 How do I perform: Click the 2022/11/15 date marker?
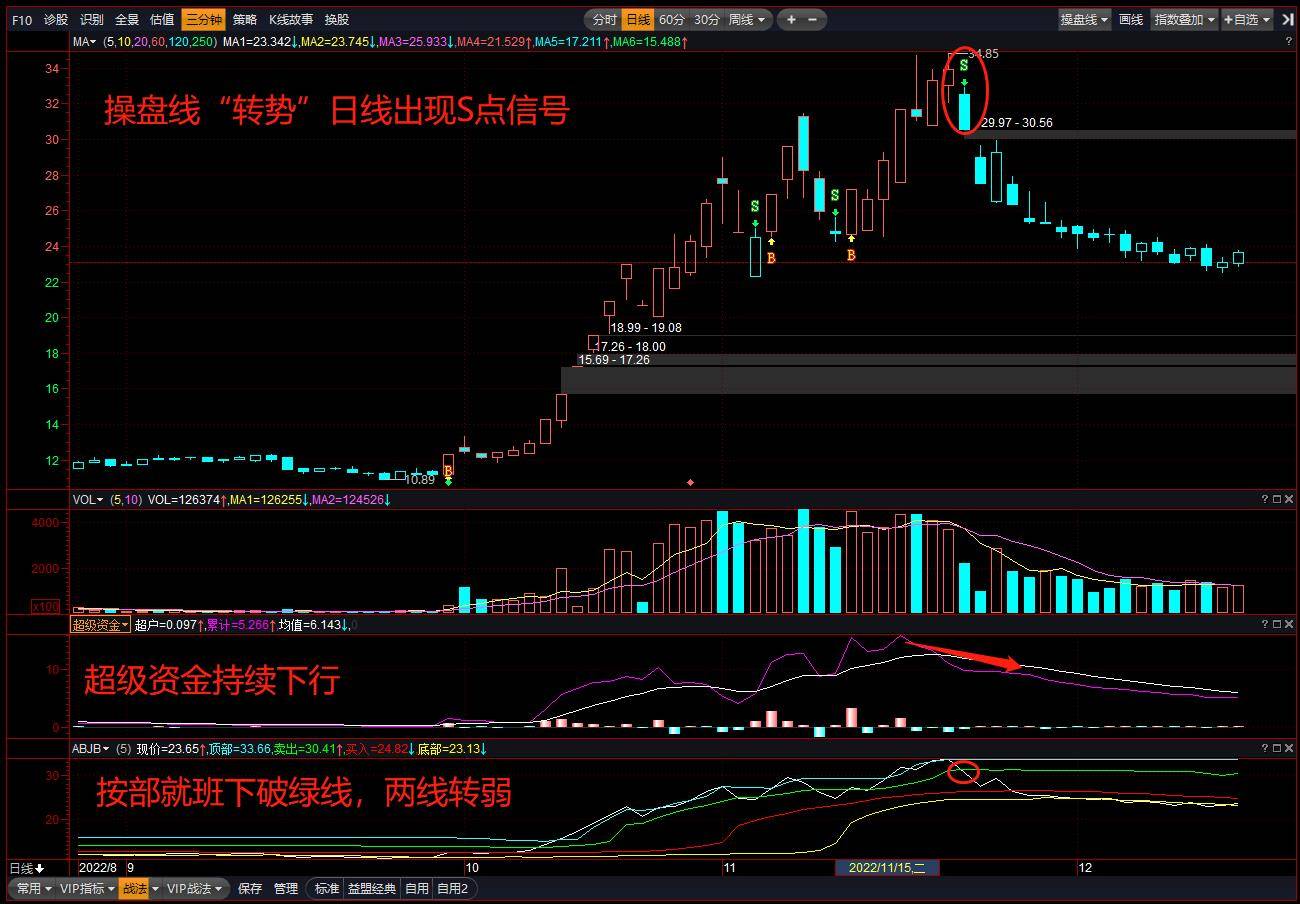(x=887, y=868)
